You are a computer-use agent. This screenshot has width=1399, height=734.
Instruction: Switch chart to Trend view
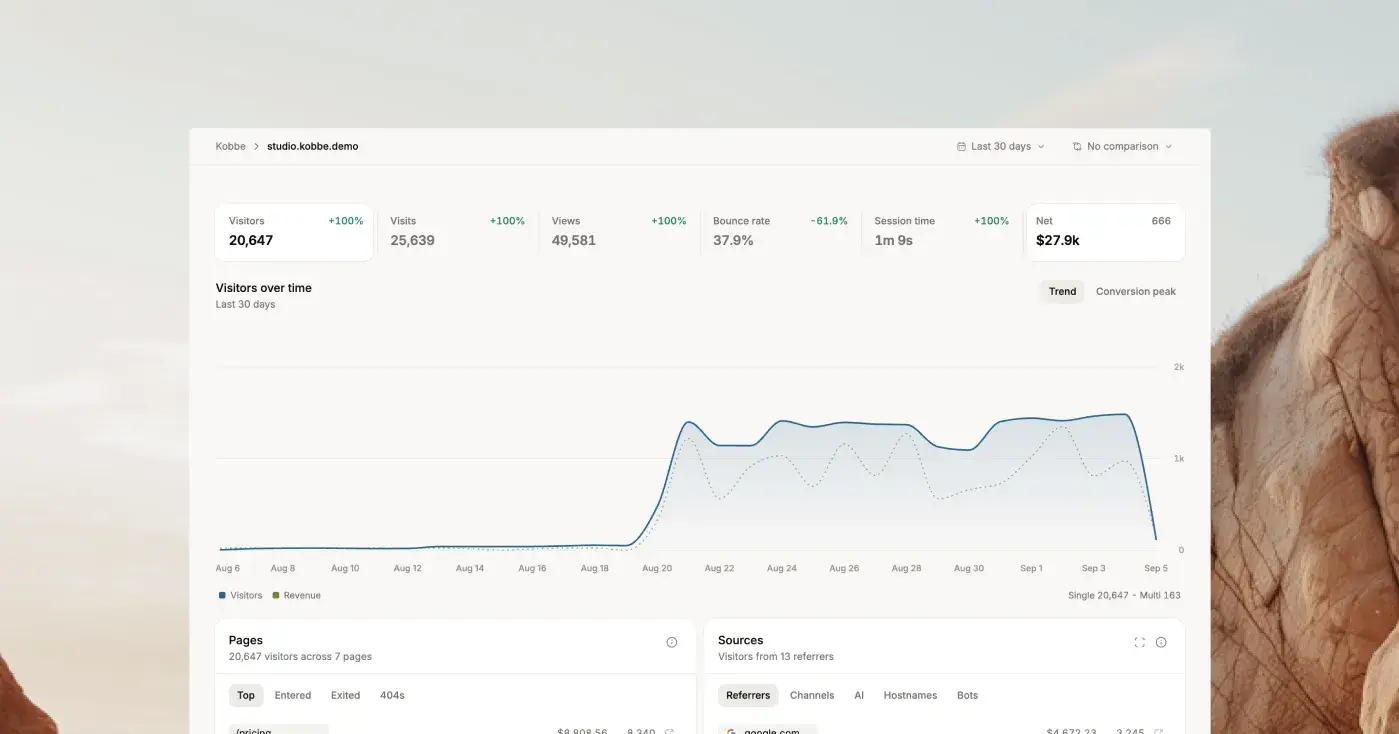[x=1062, y=292]
